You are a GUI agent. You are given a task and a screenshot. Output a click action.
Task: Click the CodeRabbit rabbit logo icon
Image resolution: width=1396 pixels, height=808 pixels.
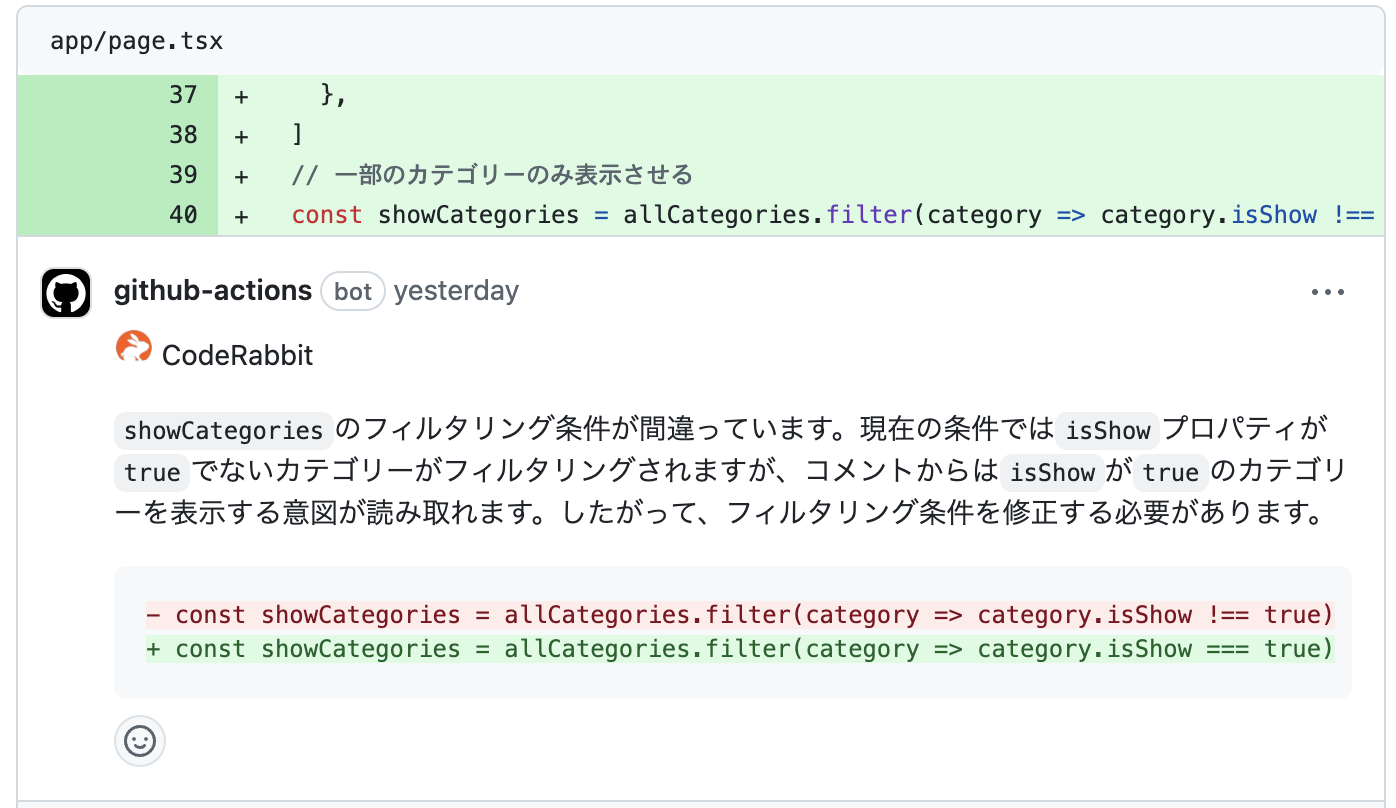(x=133, y=348)
